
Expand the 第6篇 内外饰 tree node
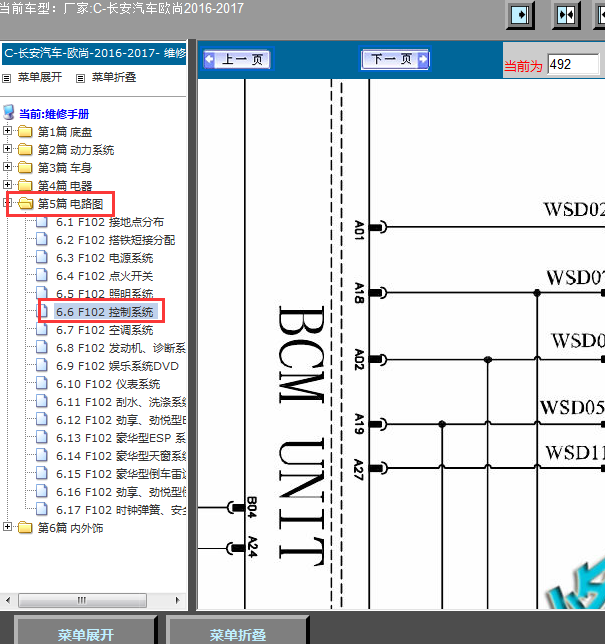click(7, 526)
